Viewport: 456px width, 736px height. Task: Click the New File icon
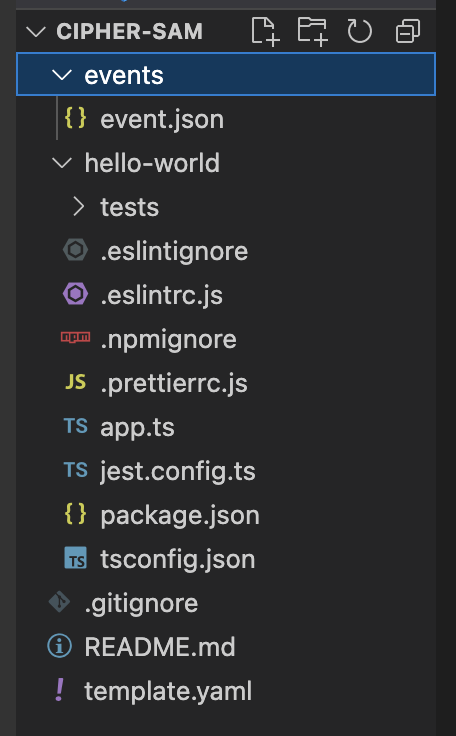click(265, 31)
